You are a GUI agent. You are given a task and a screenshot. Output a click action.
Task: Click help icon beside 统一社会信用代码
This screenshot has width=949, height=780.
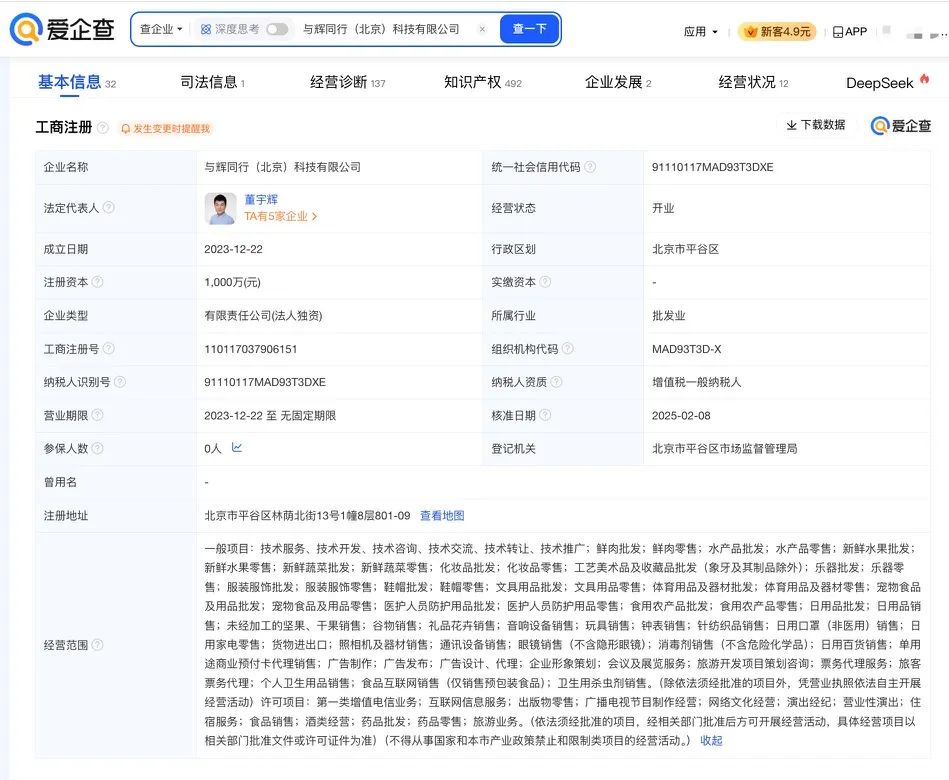pyautogui.click(x=590, y=166)
